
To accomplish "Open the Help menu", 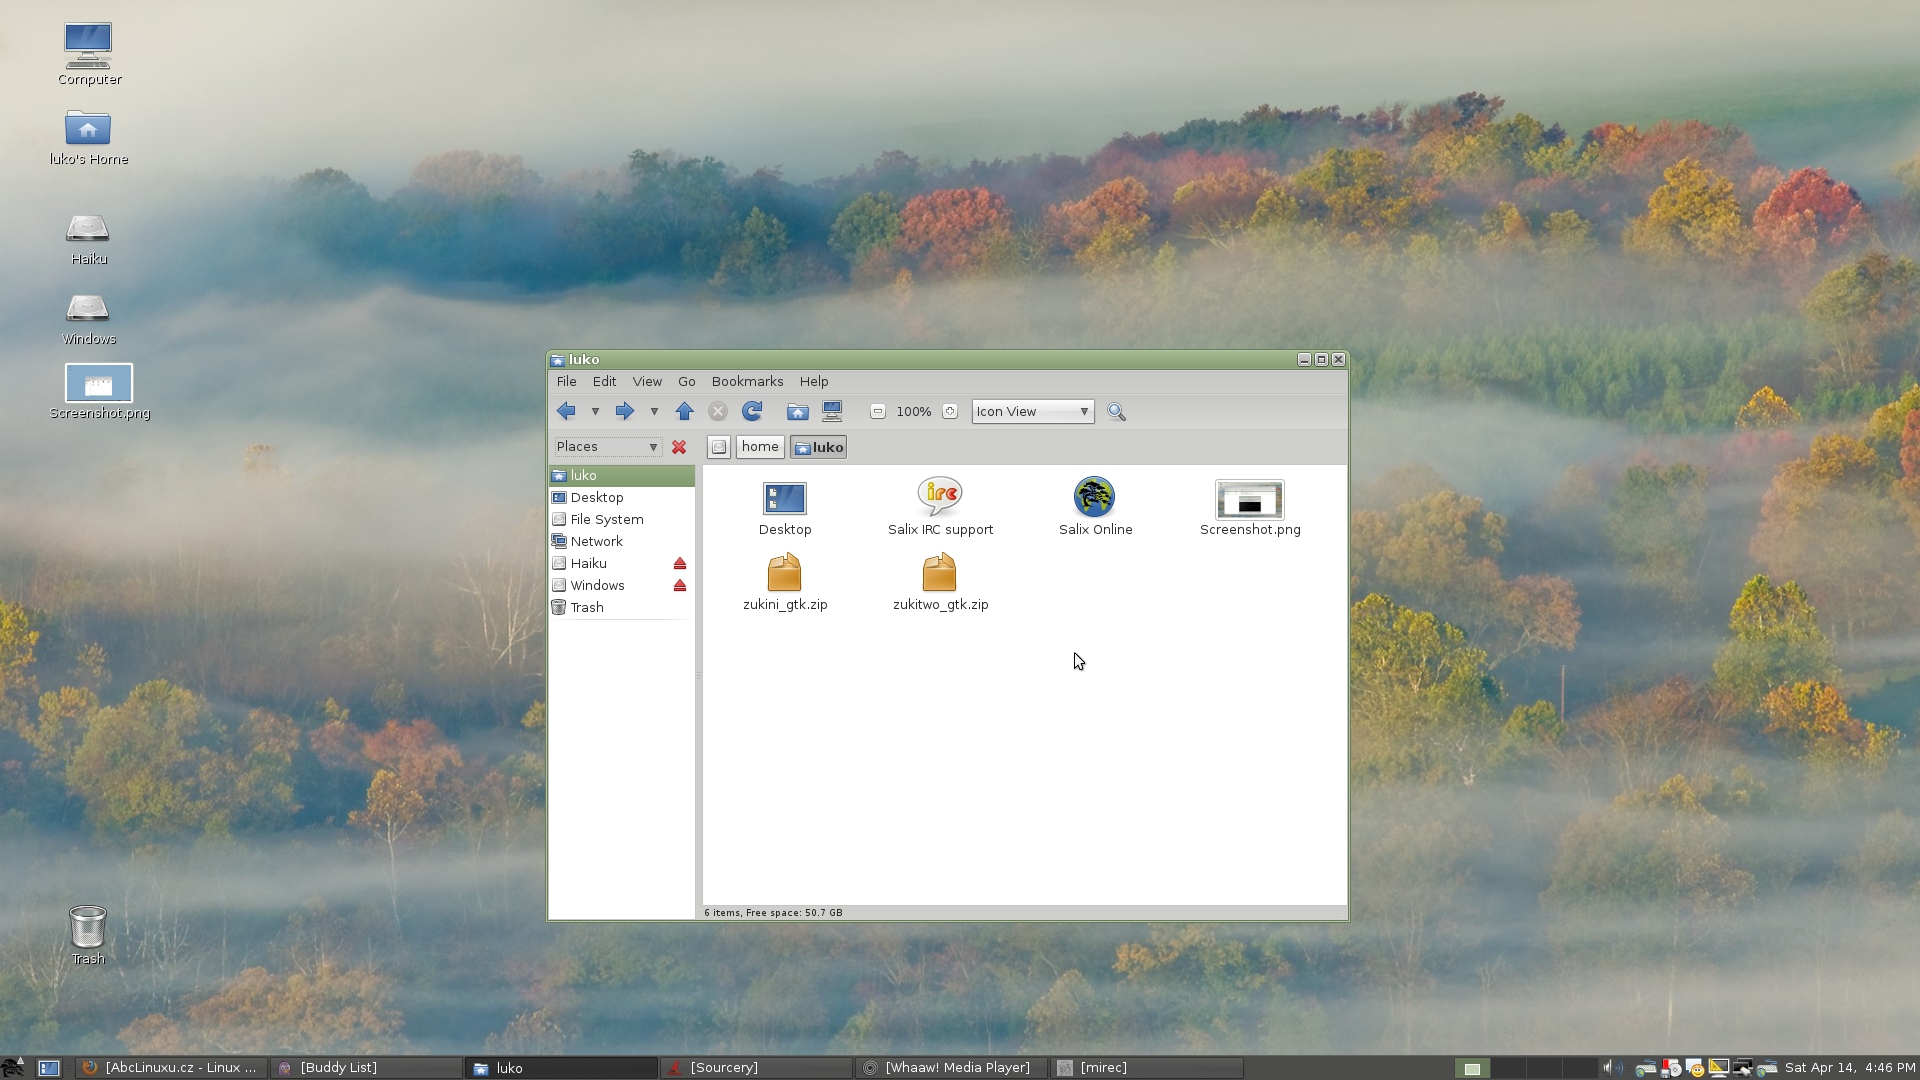I will [814, 381].
